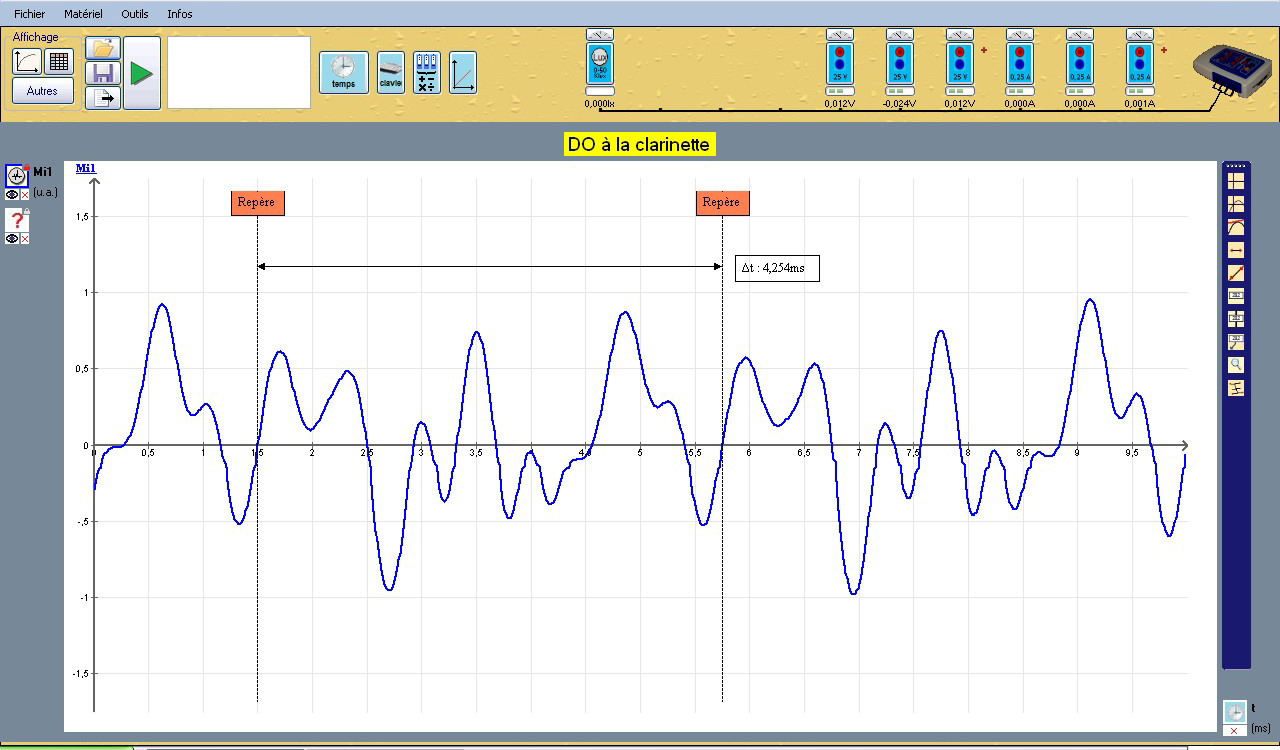The image size is (1280, 750).
Task: Toggle Mi1 curve visibility eye
Action: tap(12, 195)
